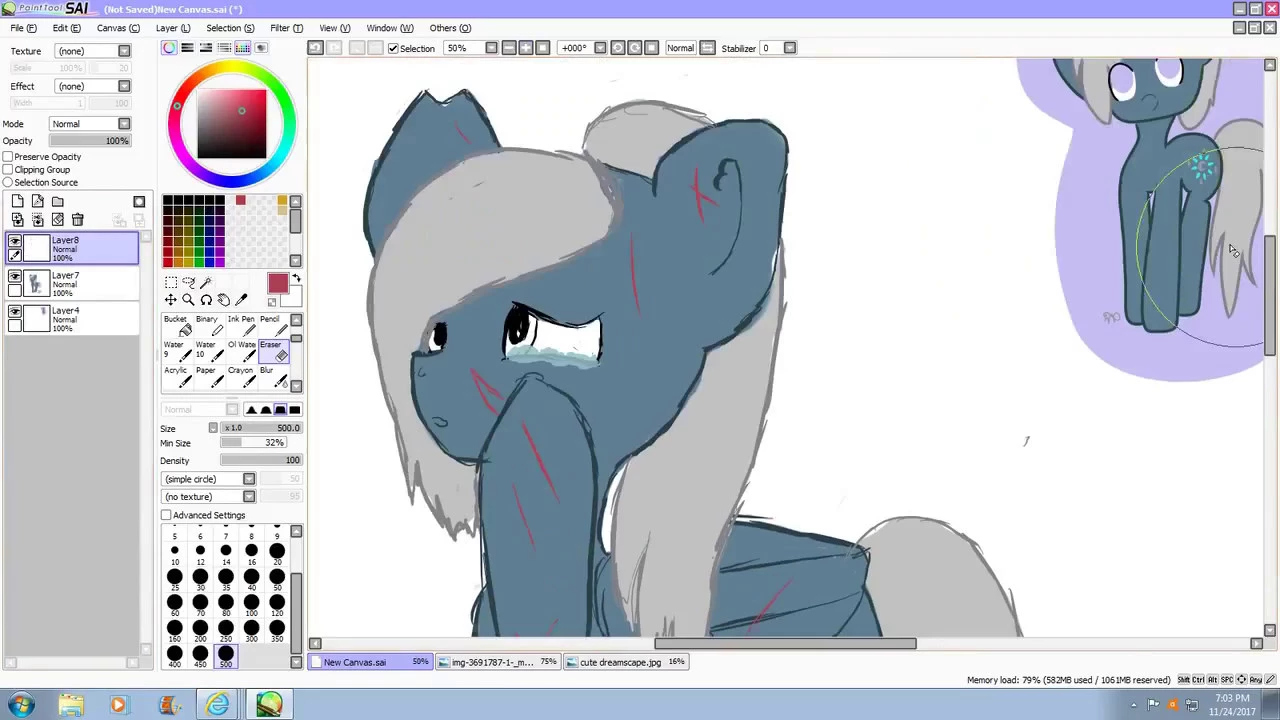Adjust the brush Size slider

(261, 428)
